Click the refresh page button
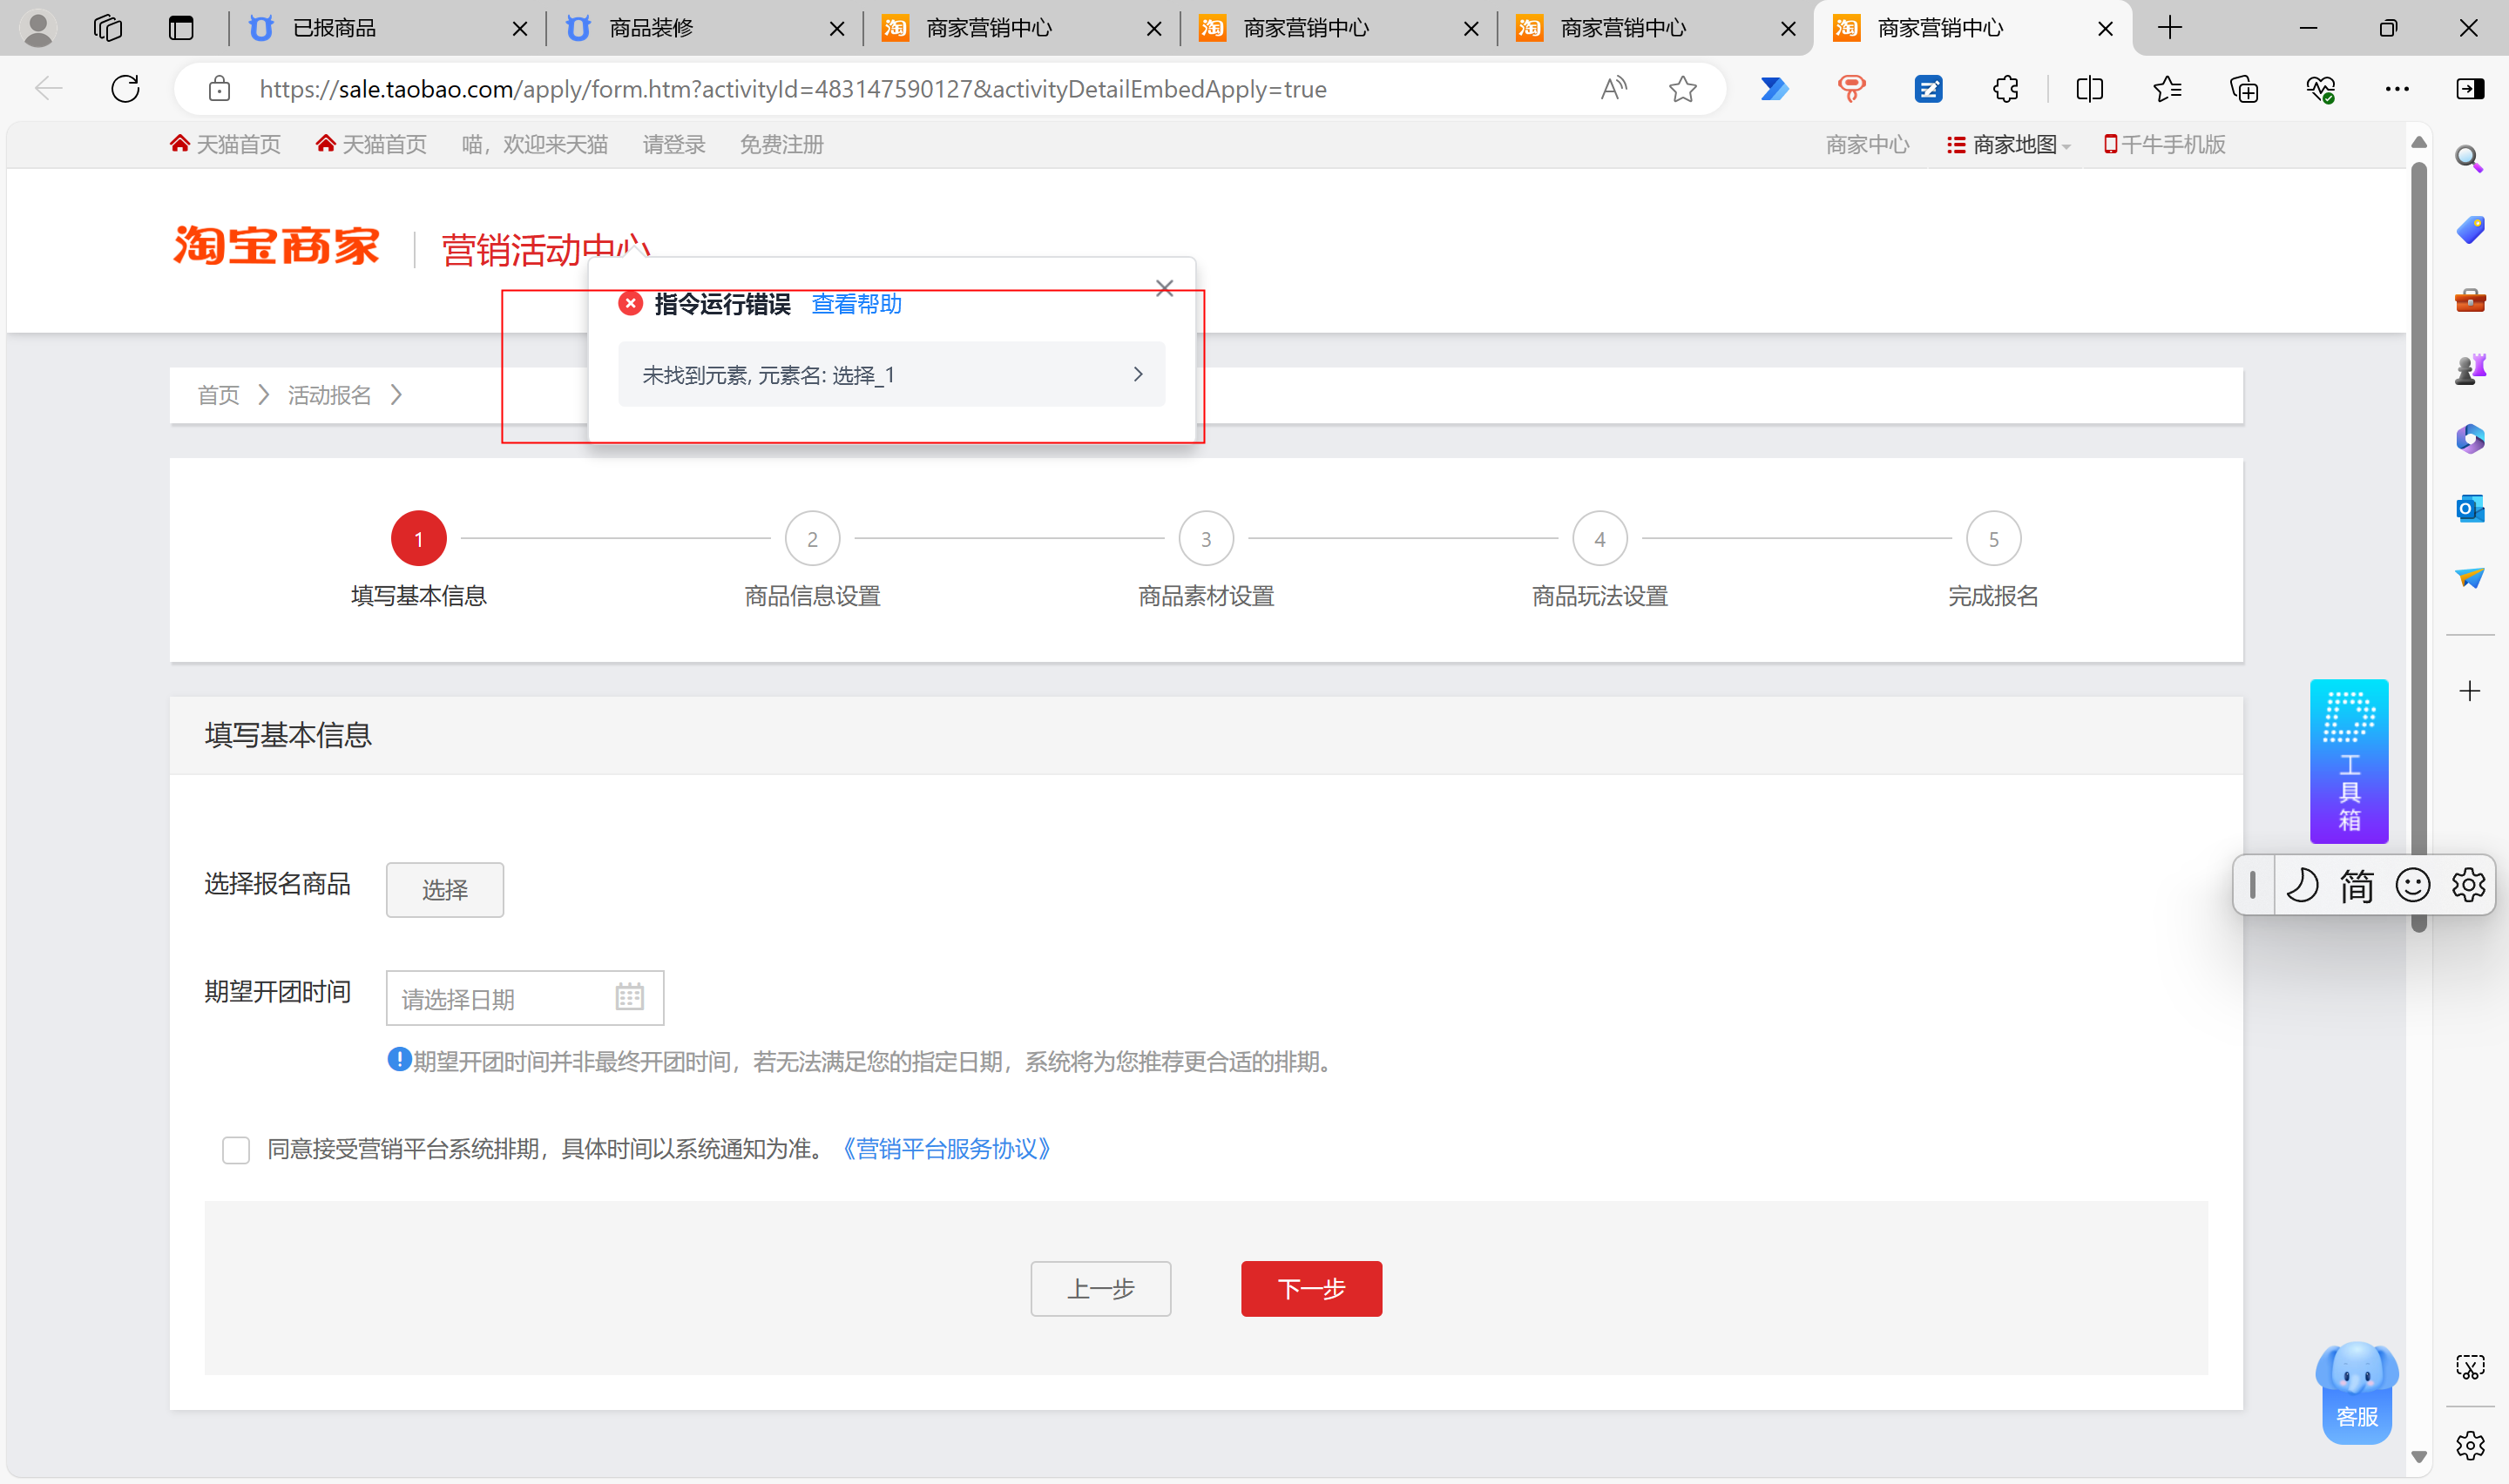 [125, 89]
